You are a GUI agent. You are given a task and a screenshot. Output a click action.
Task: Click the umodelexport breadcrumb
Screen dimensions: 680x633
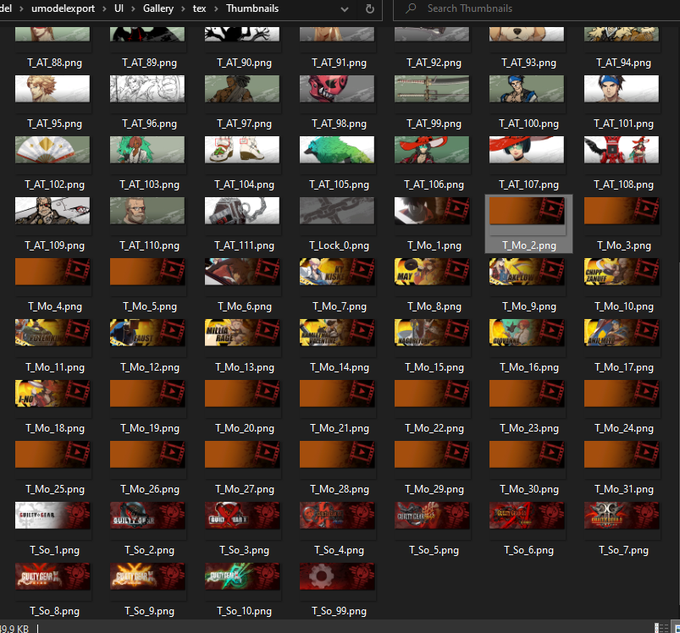pos(63,8)
